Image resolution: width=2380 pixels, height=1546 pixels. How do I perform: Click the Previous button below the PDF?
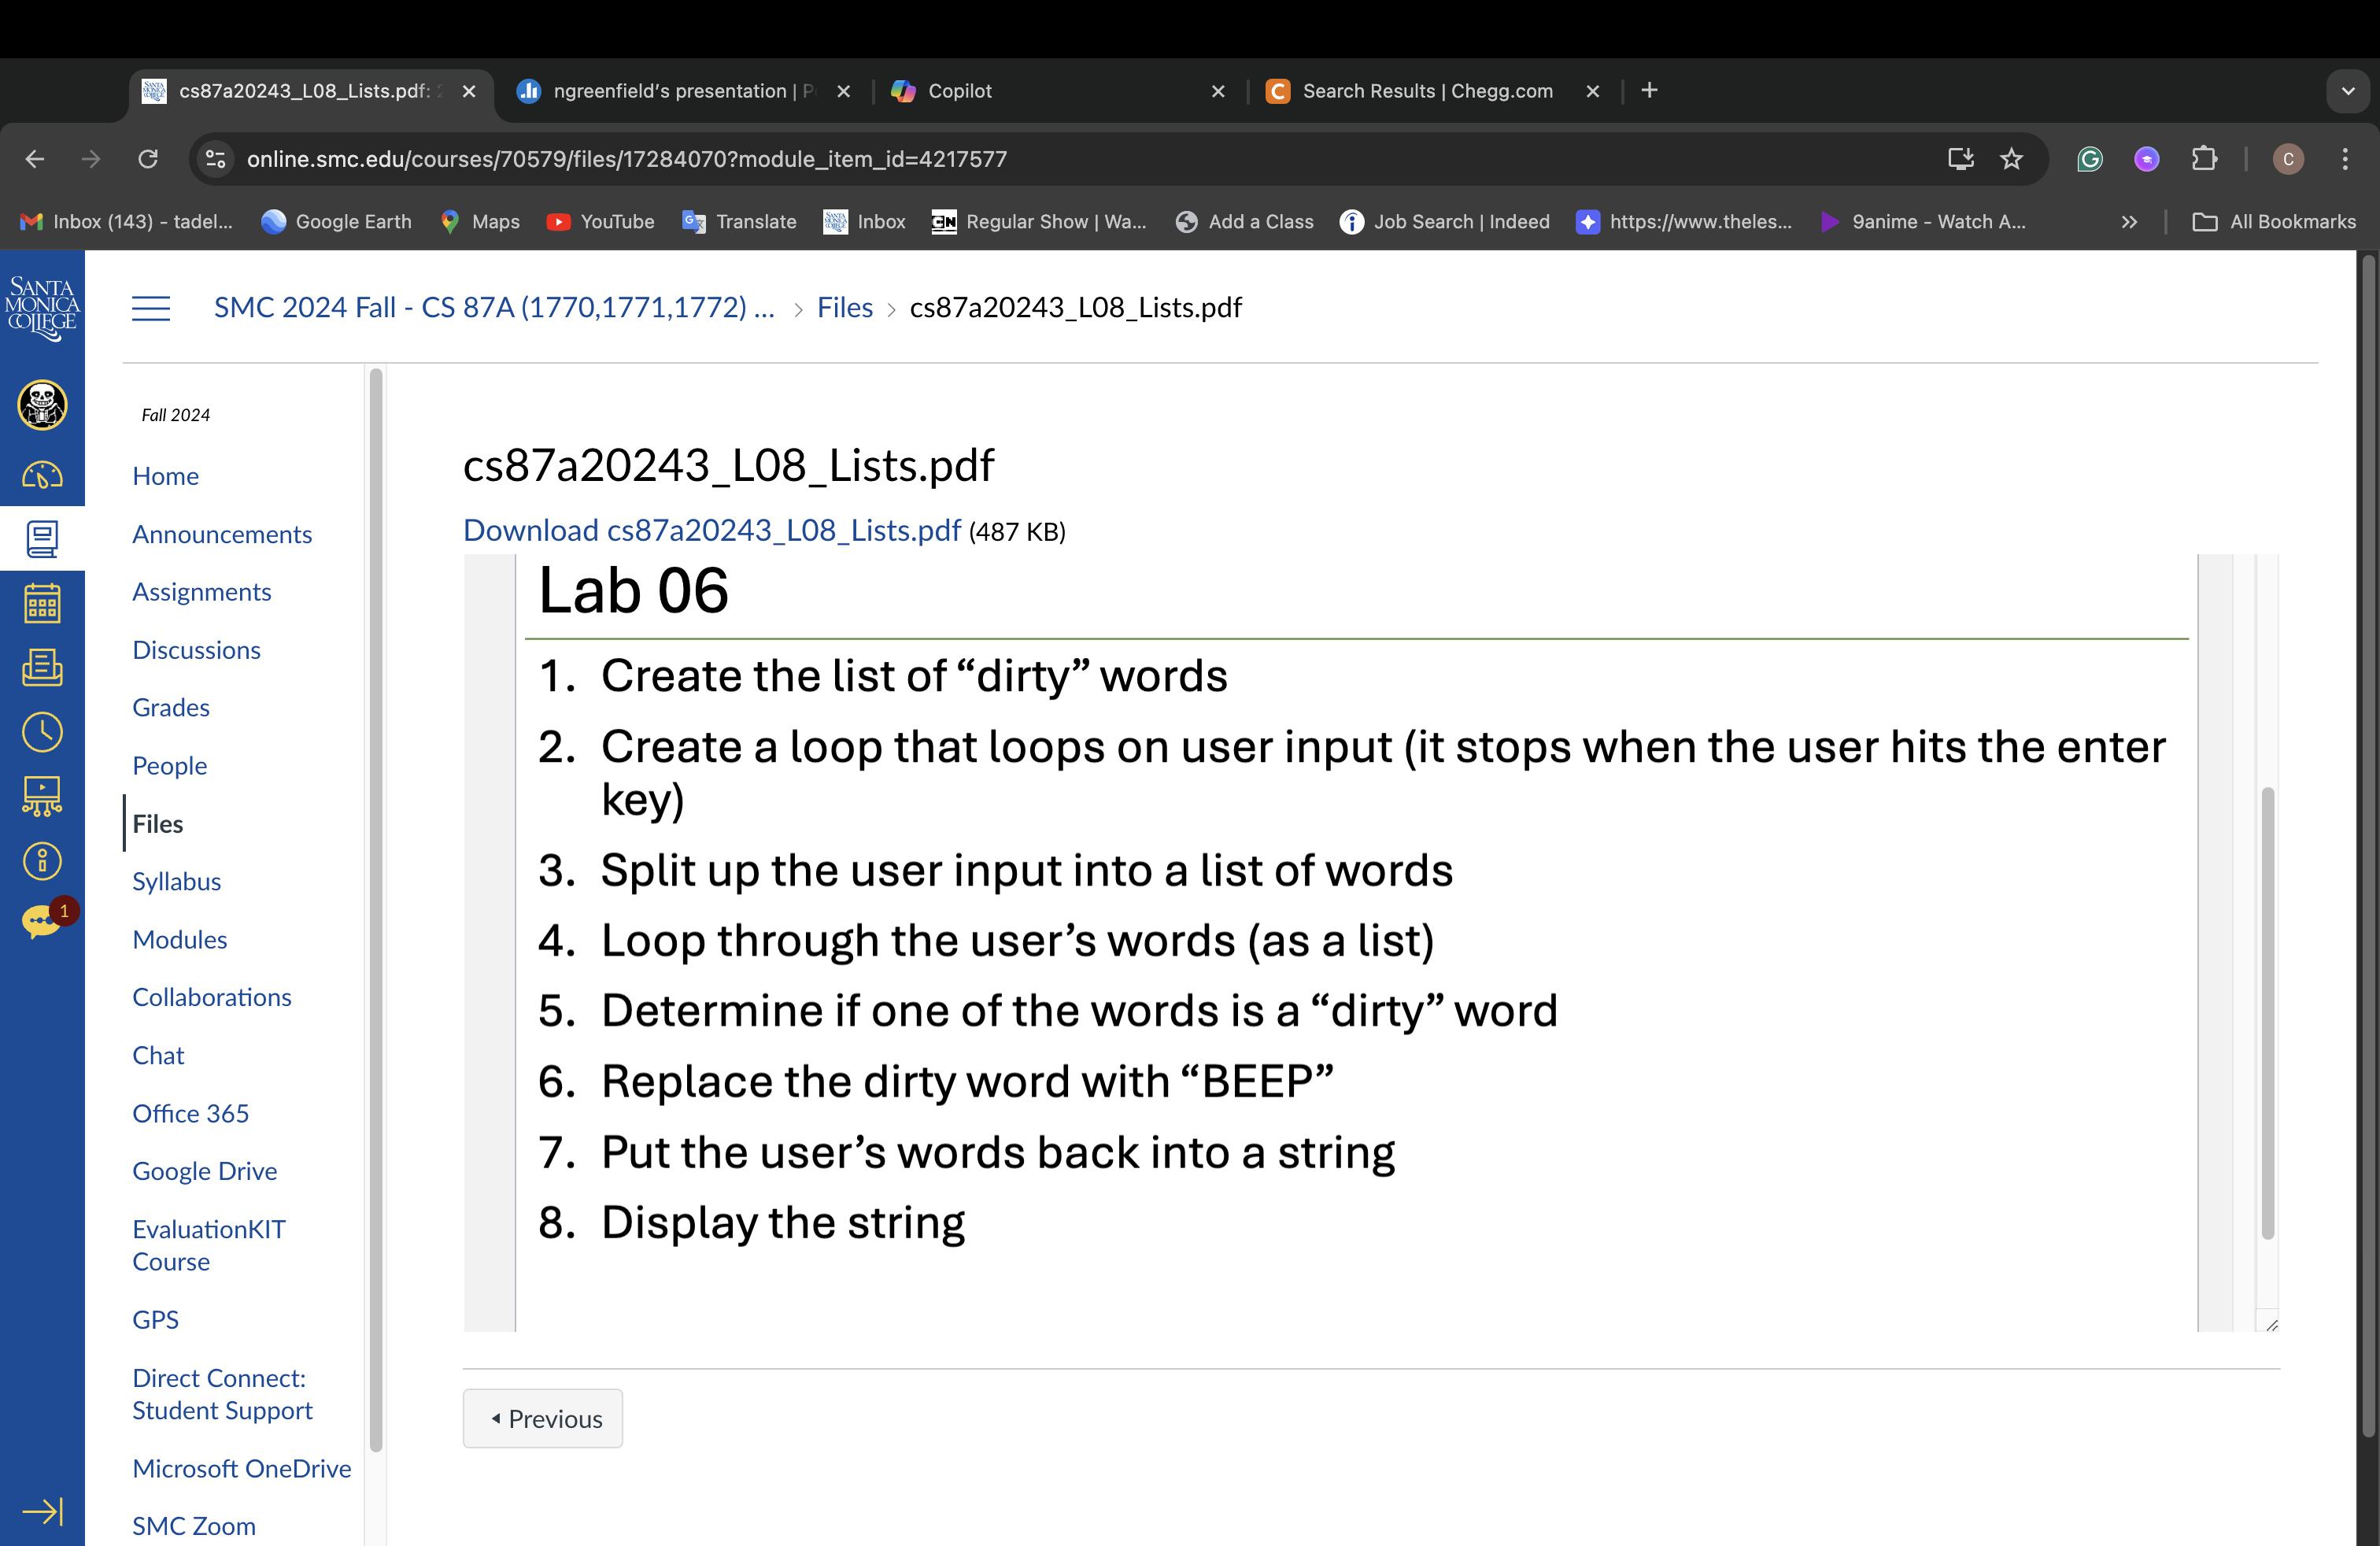point(542,1418)
